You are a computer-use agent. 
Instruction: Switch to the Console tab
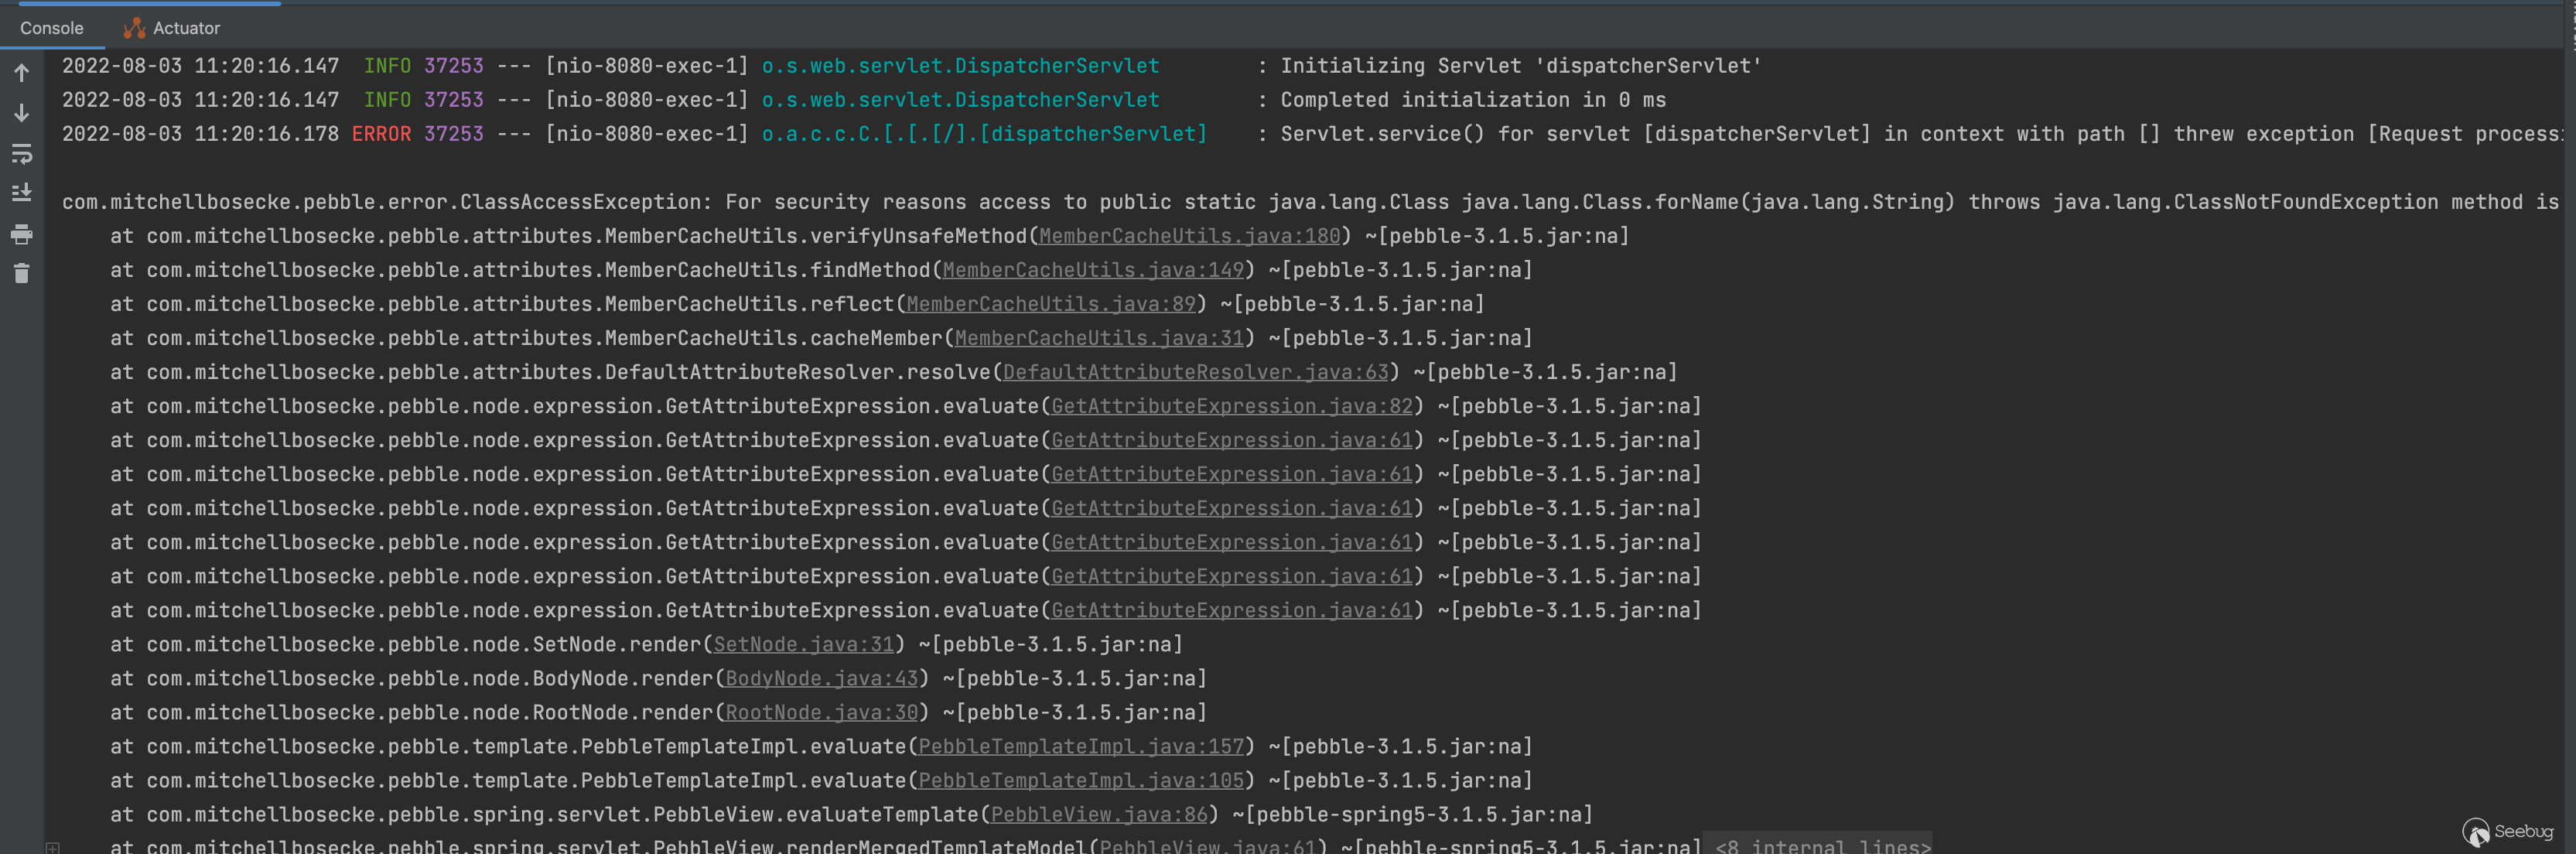(x=52, y=28)
